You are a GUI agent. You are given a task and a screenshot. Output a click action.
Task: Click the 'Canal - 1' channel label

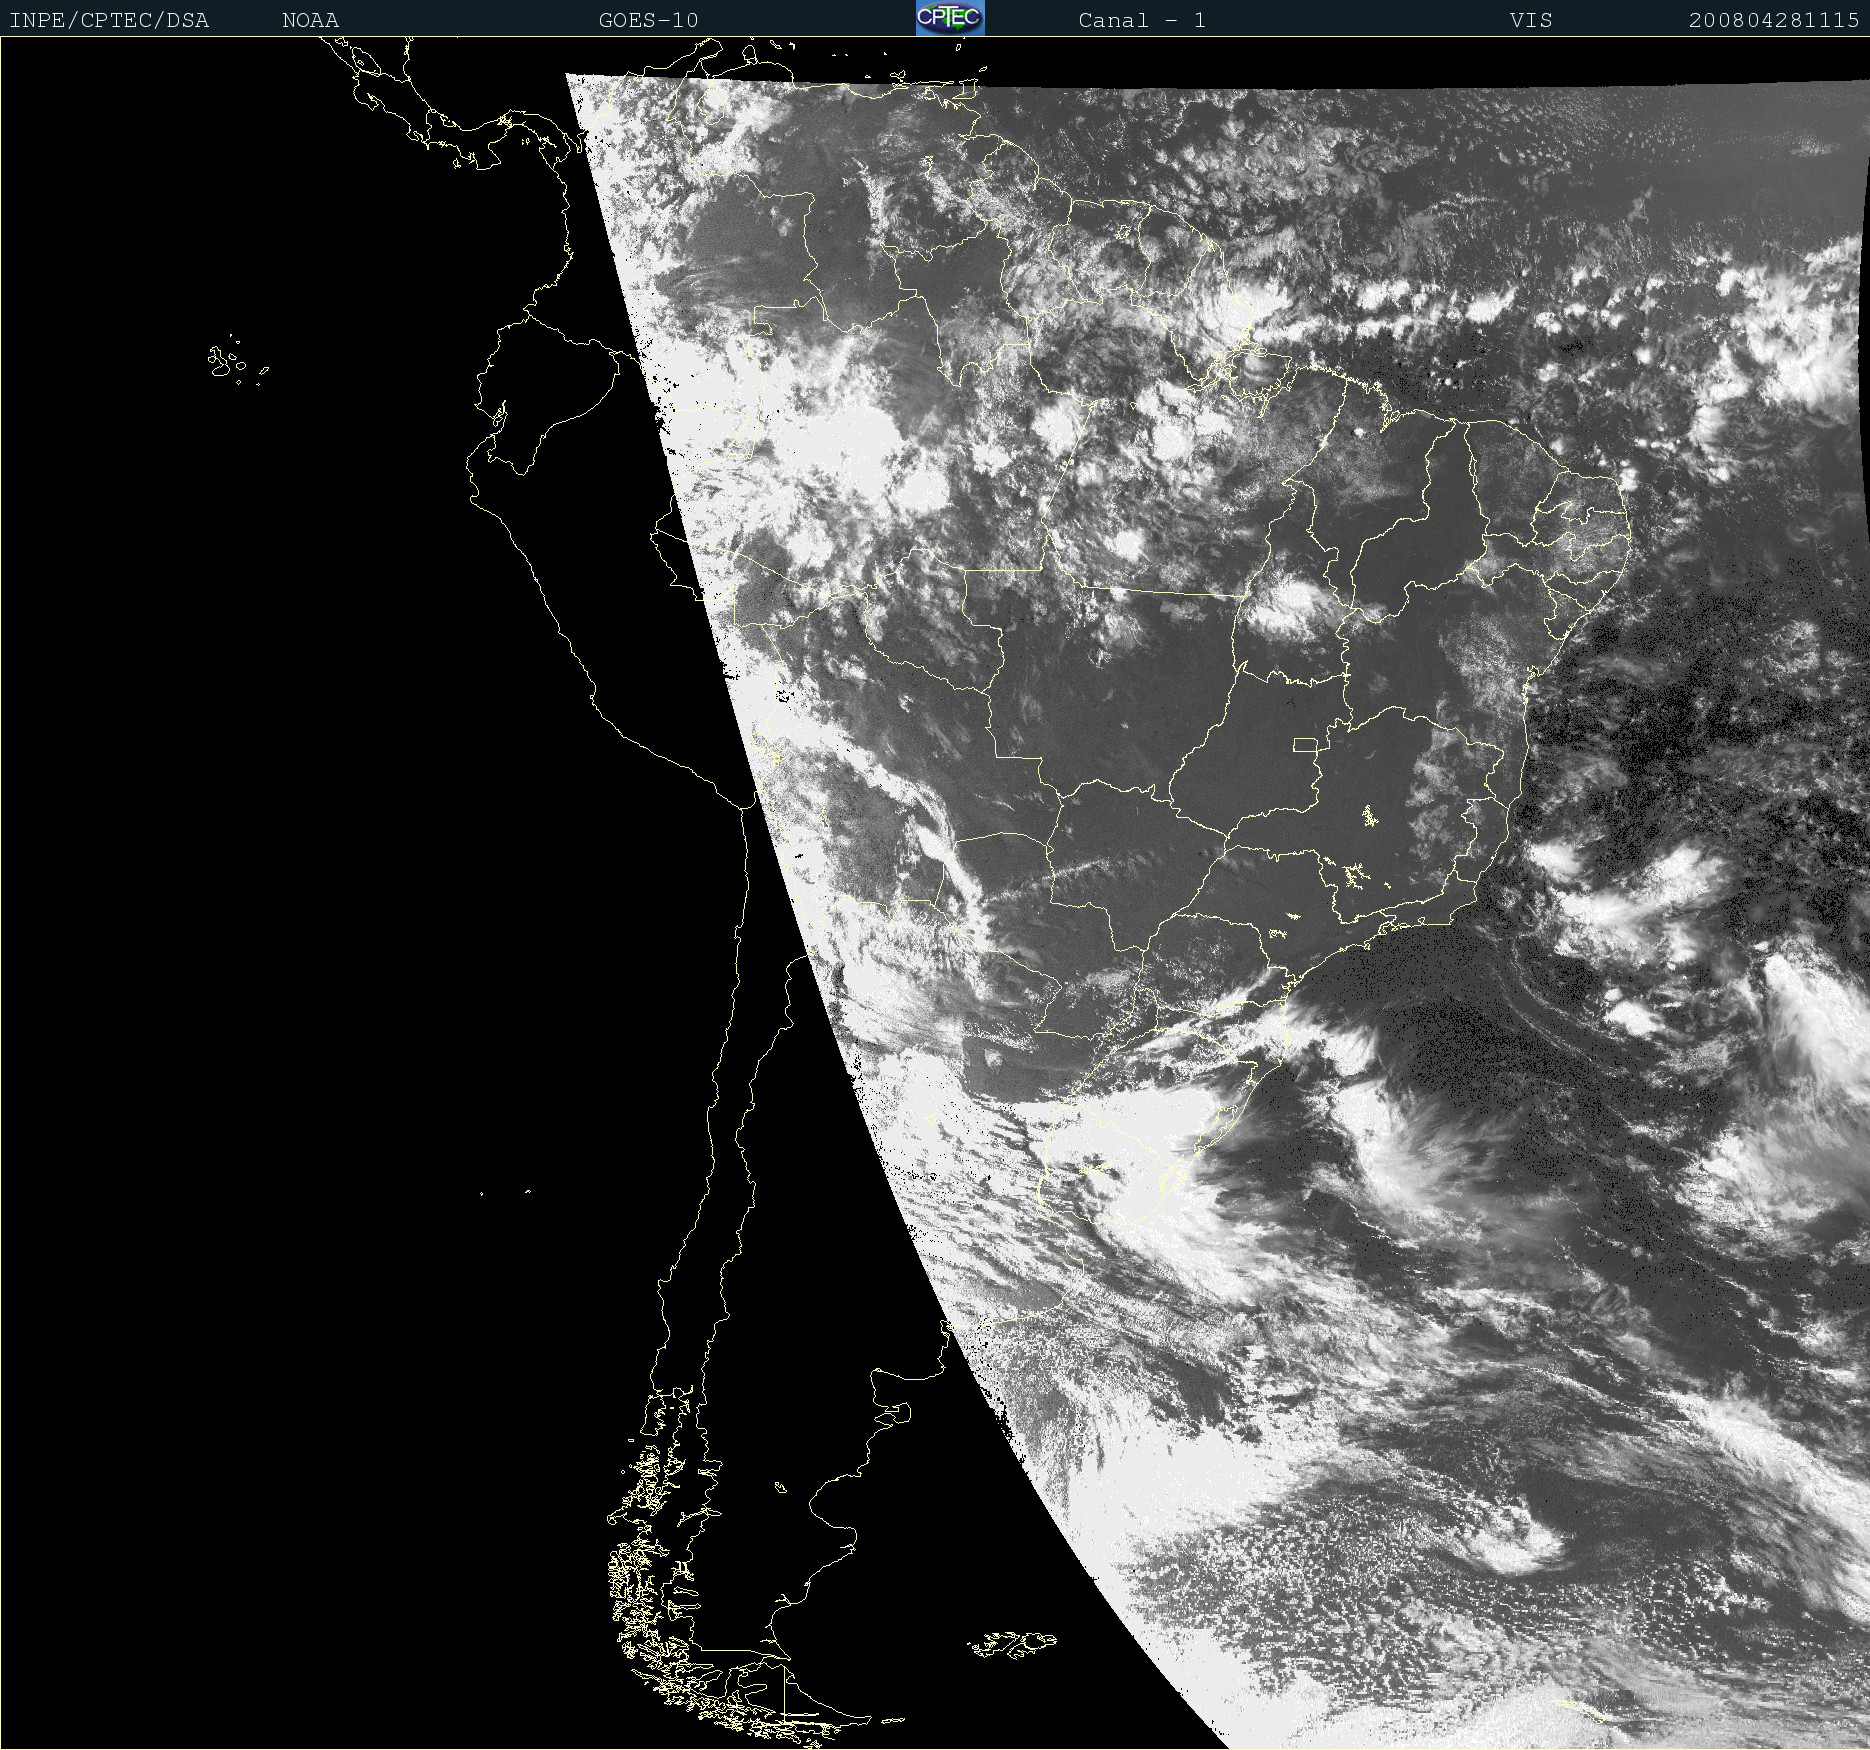pyautogui.click(x=1142, y=21)
